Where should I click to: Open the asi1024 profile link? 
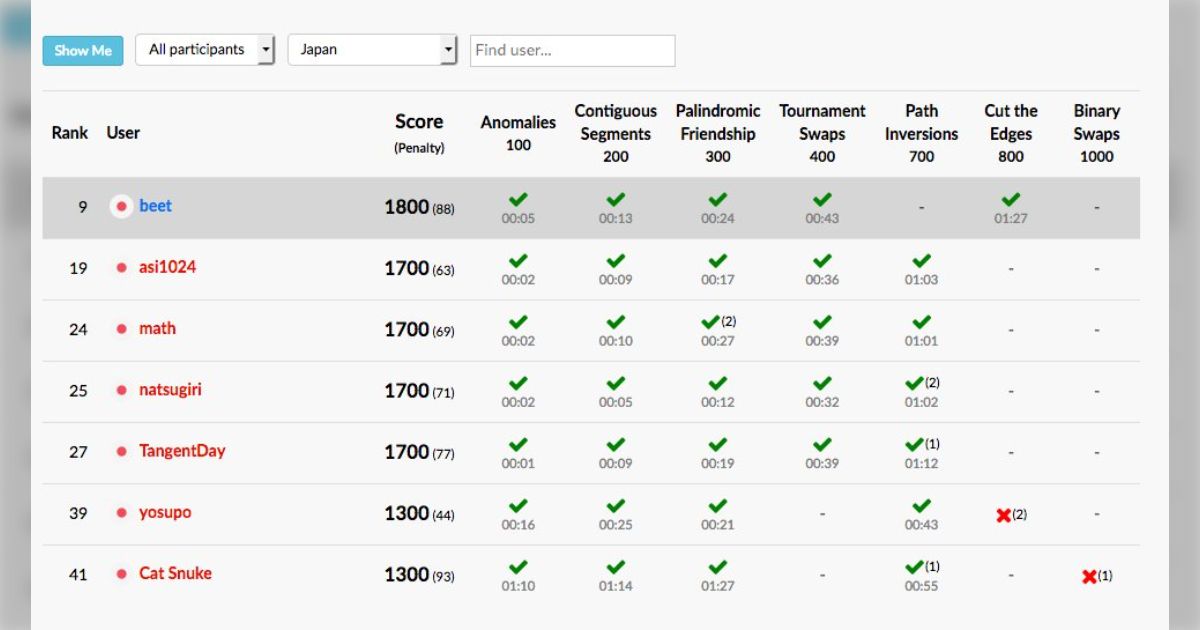(x=167, y=267)
